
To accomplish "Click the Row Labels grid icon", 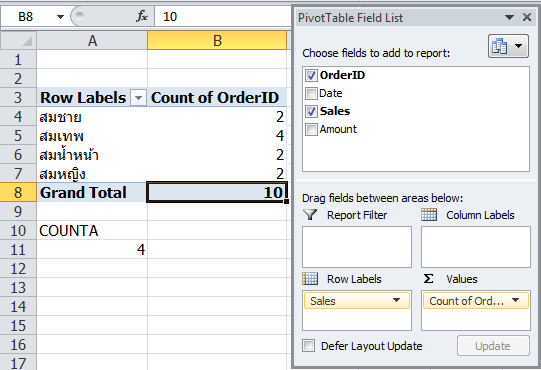I will [310, 279].
